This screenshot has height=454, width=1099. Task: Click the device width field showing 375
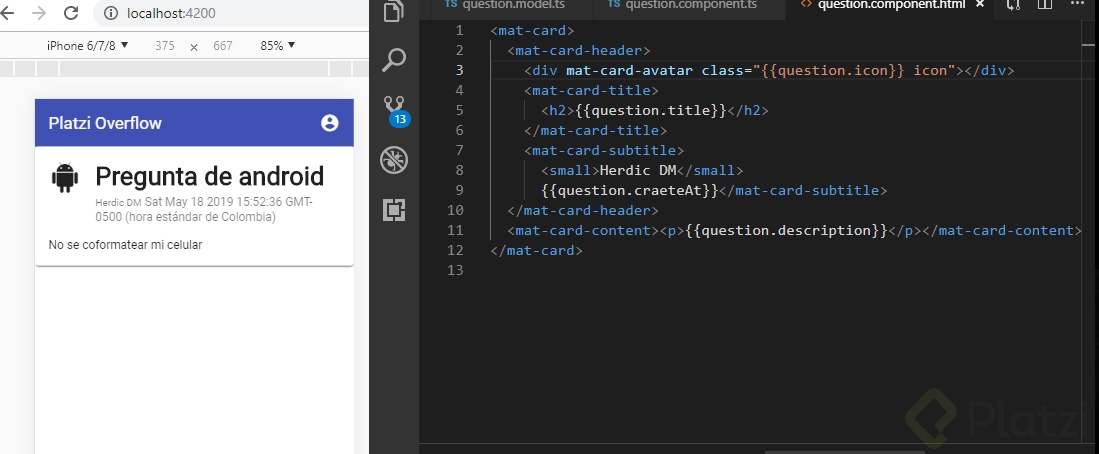(165, 46)
